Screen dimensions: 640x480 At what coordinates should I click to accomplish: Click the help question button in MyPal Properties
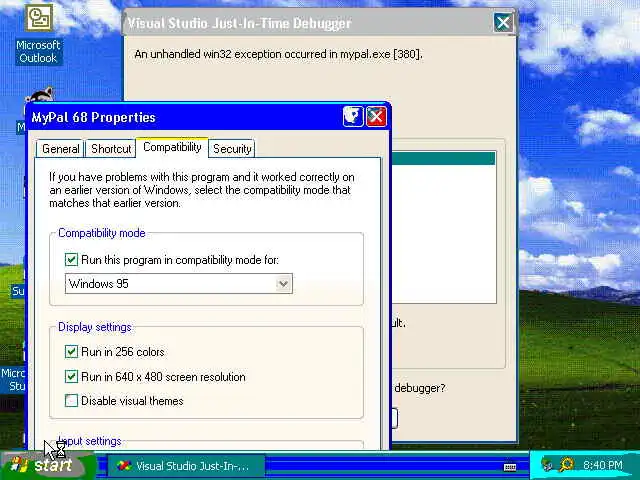tap(353, 117)
